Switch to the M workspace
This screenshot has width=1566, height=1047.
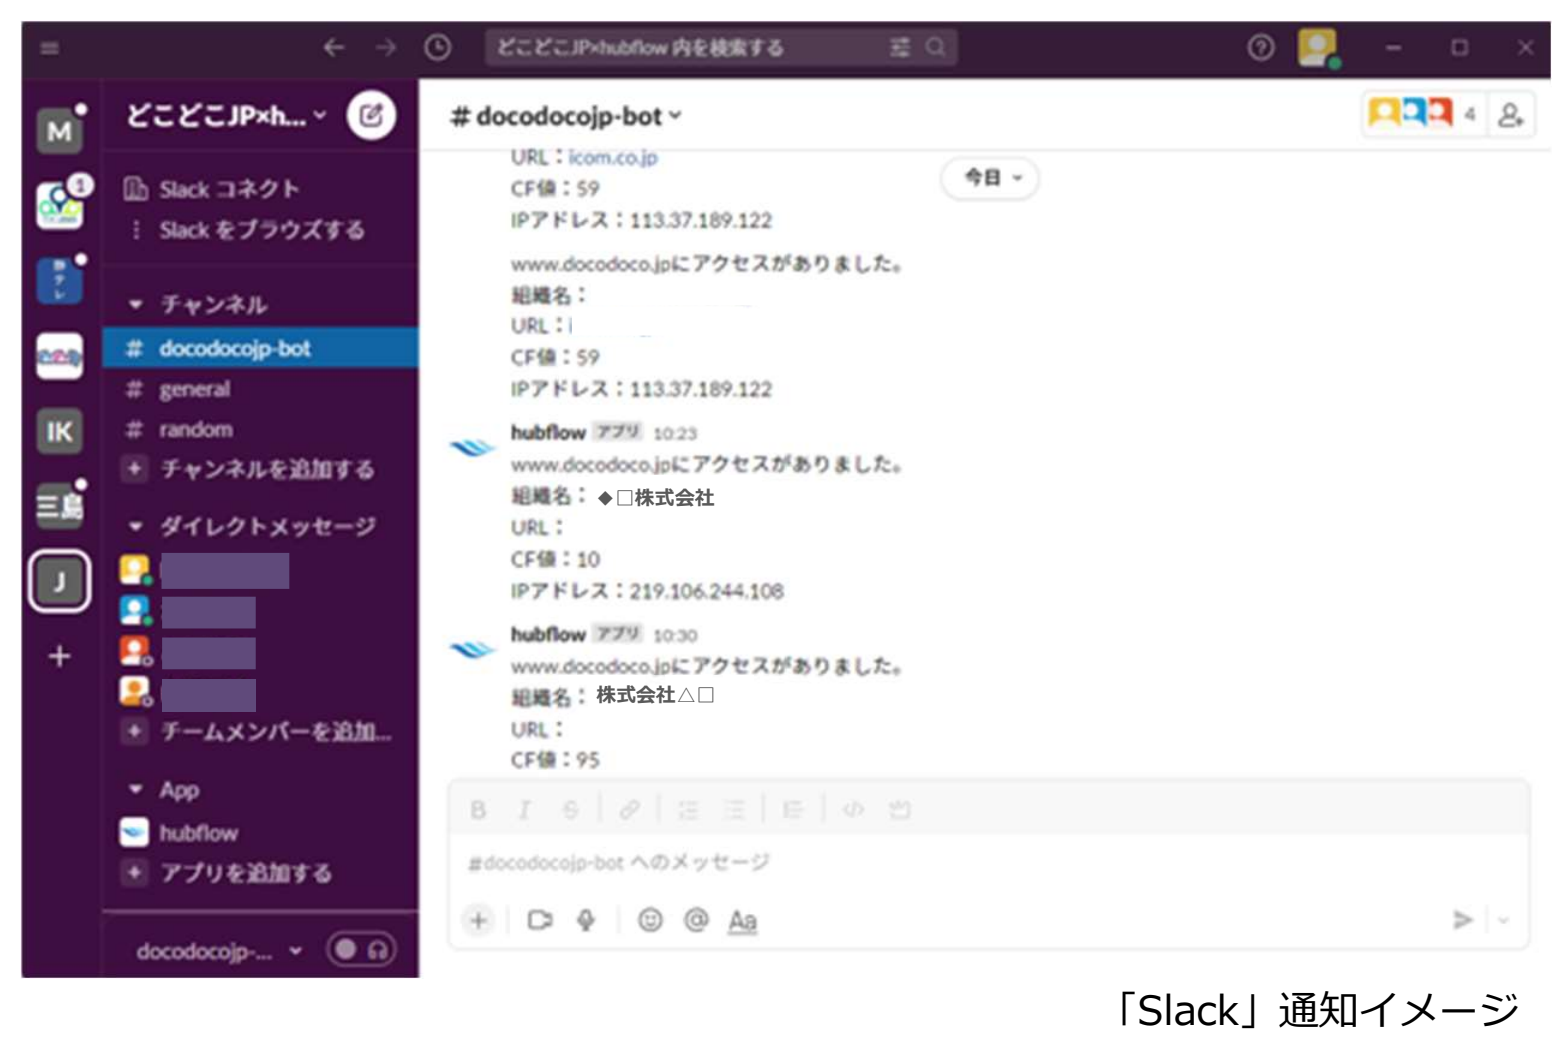click(x=60, y=130)
